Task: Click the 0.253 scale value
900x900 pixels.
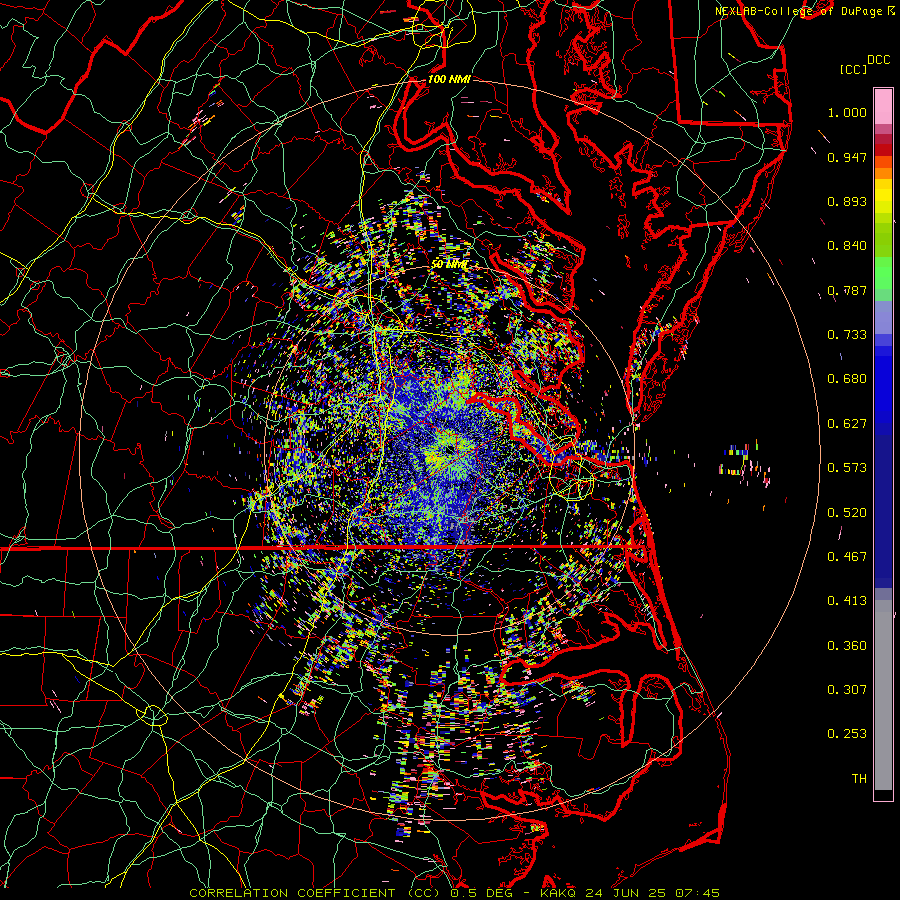Action: (847, 734)
